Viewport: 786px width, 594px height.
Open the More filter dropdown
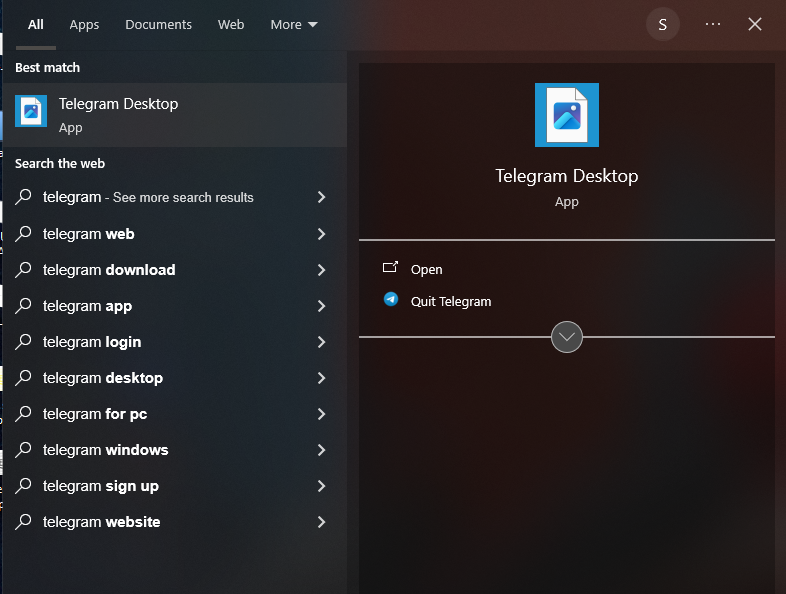tap(294, 25)
